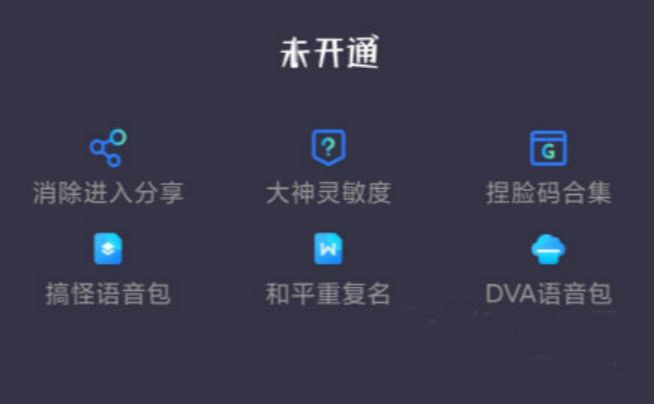Choose 搞怪语音包 text label
Screen dimensions: 654x404
coord(108,294)
